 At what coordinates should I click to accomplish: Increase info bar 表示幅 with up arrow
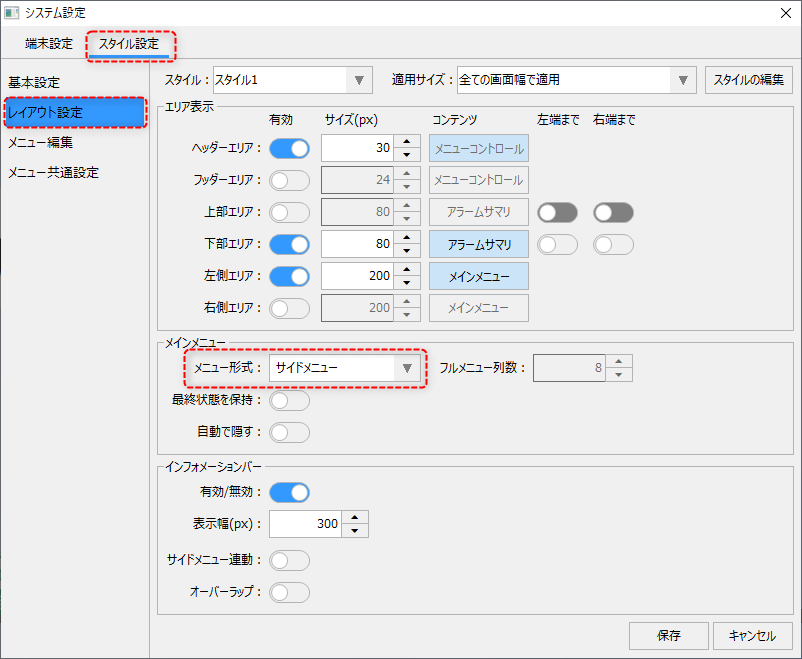click(x=356, y=518)
